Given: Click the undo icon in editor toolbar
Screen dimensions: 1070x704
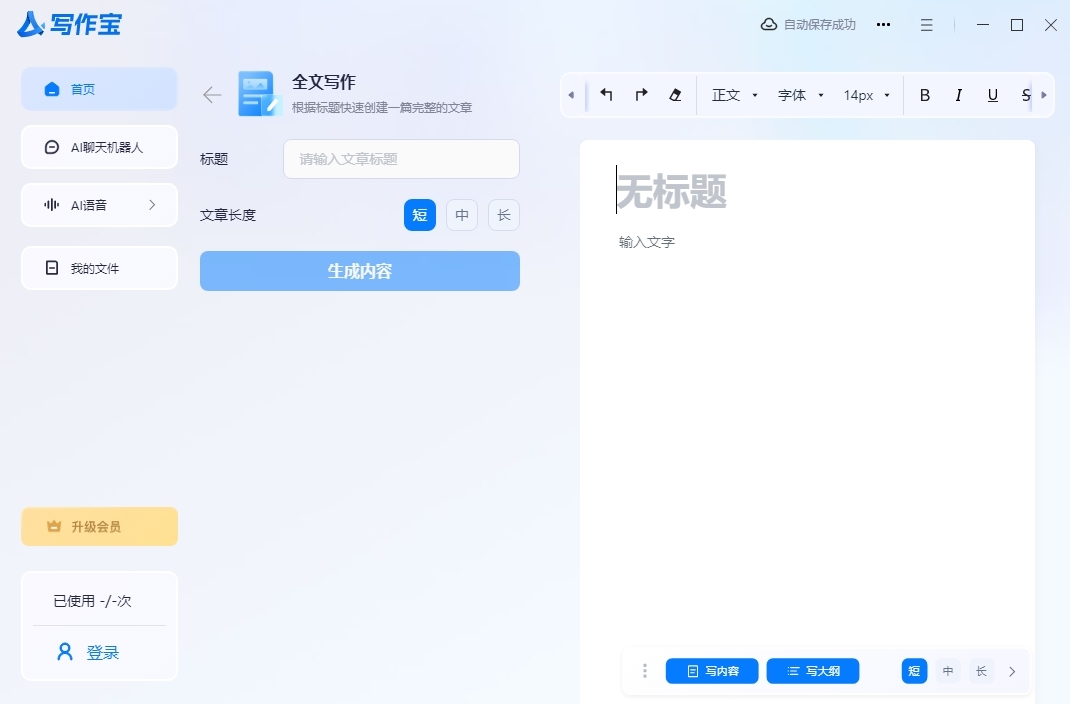Looking at the screenshot, I should [x=606, y=94].
